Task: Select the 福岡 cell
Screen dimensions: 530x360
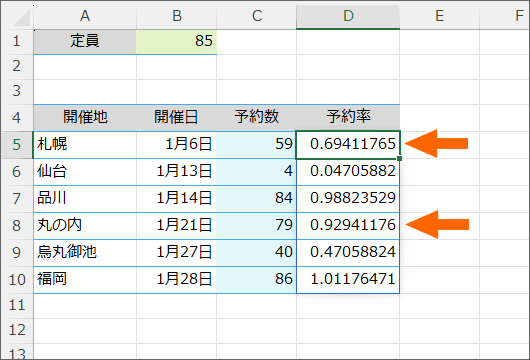Action: [x=85, y=280]
